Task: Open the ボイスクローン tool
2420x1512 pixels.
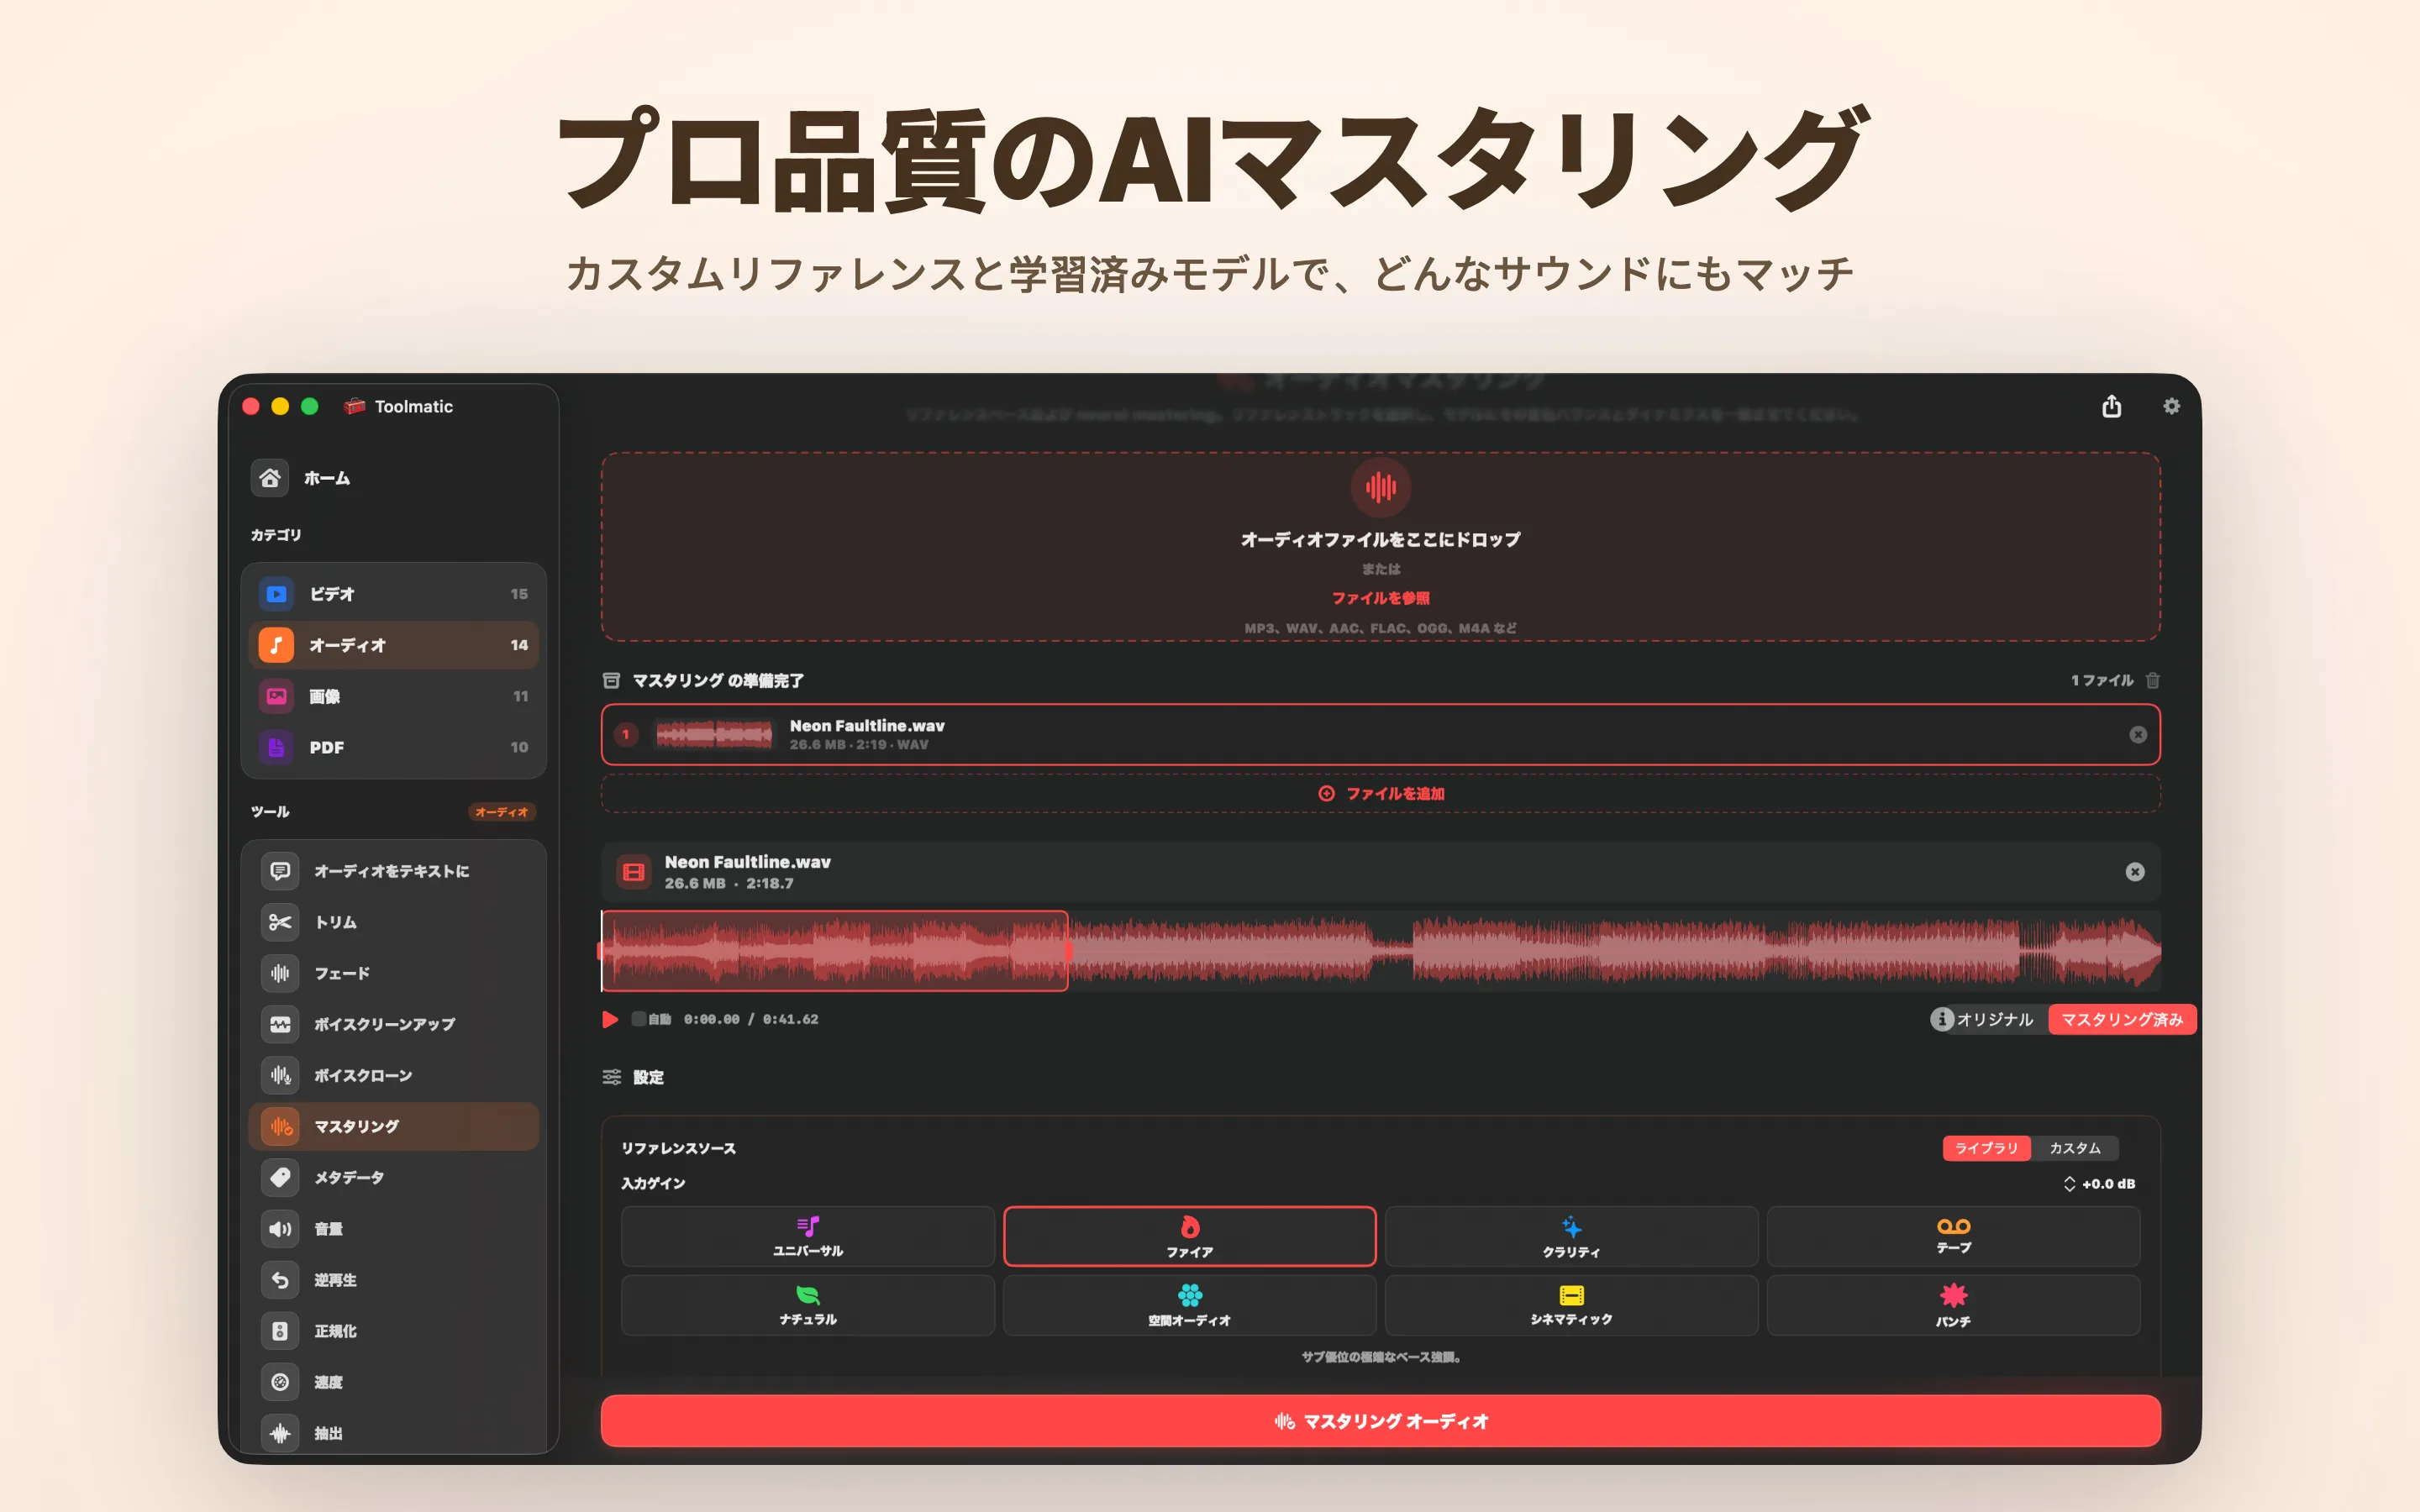Action: coord(392,1075)
